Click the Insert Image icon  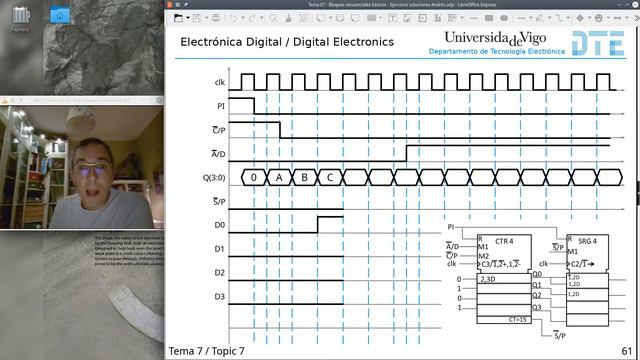(407, 18)
